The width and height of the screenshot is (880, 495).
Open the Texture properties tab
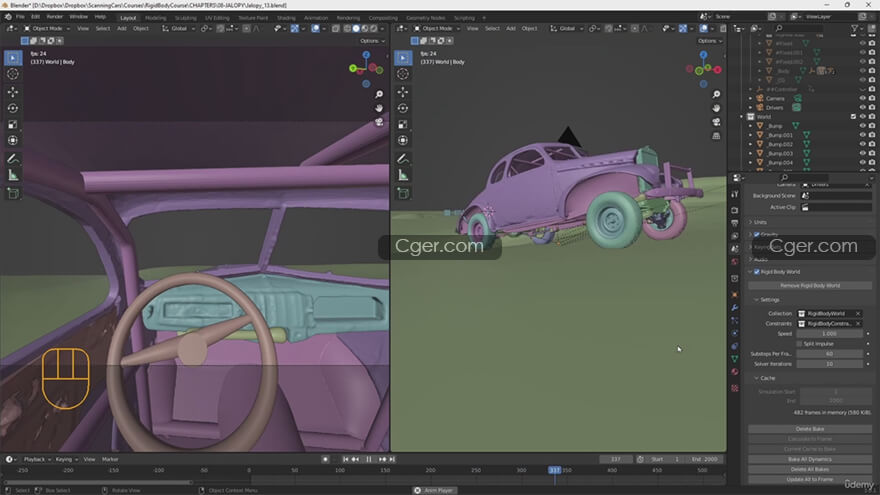click(735, 388)
